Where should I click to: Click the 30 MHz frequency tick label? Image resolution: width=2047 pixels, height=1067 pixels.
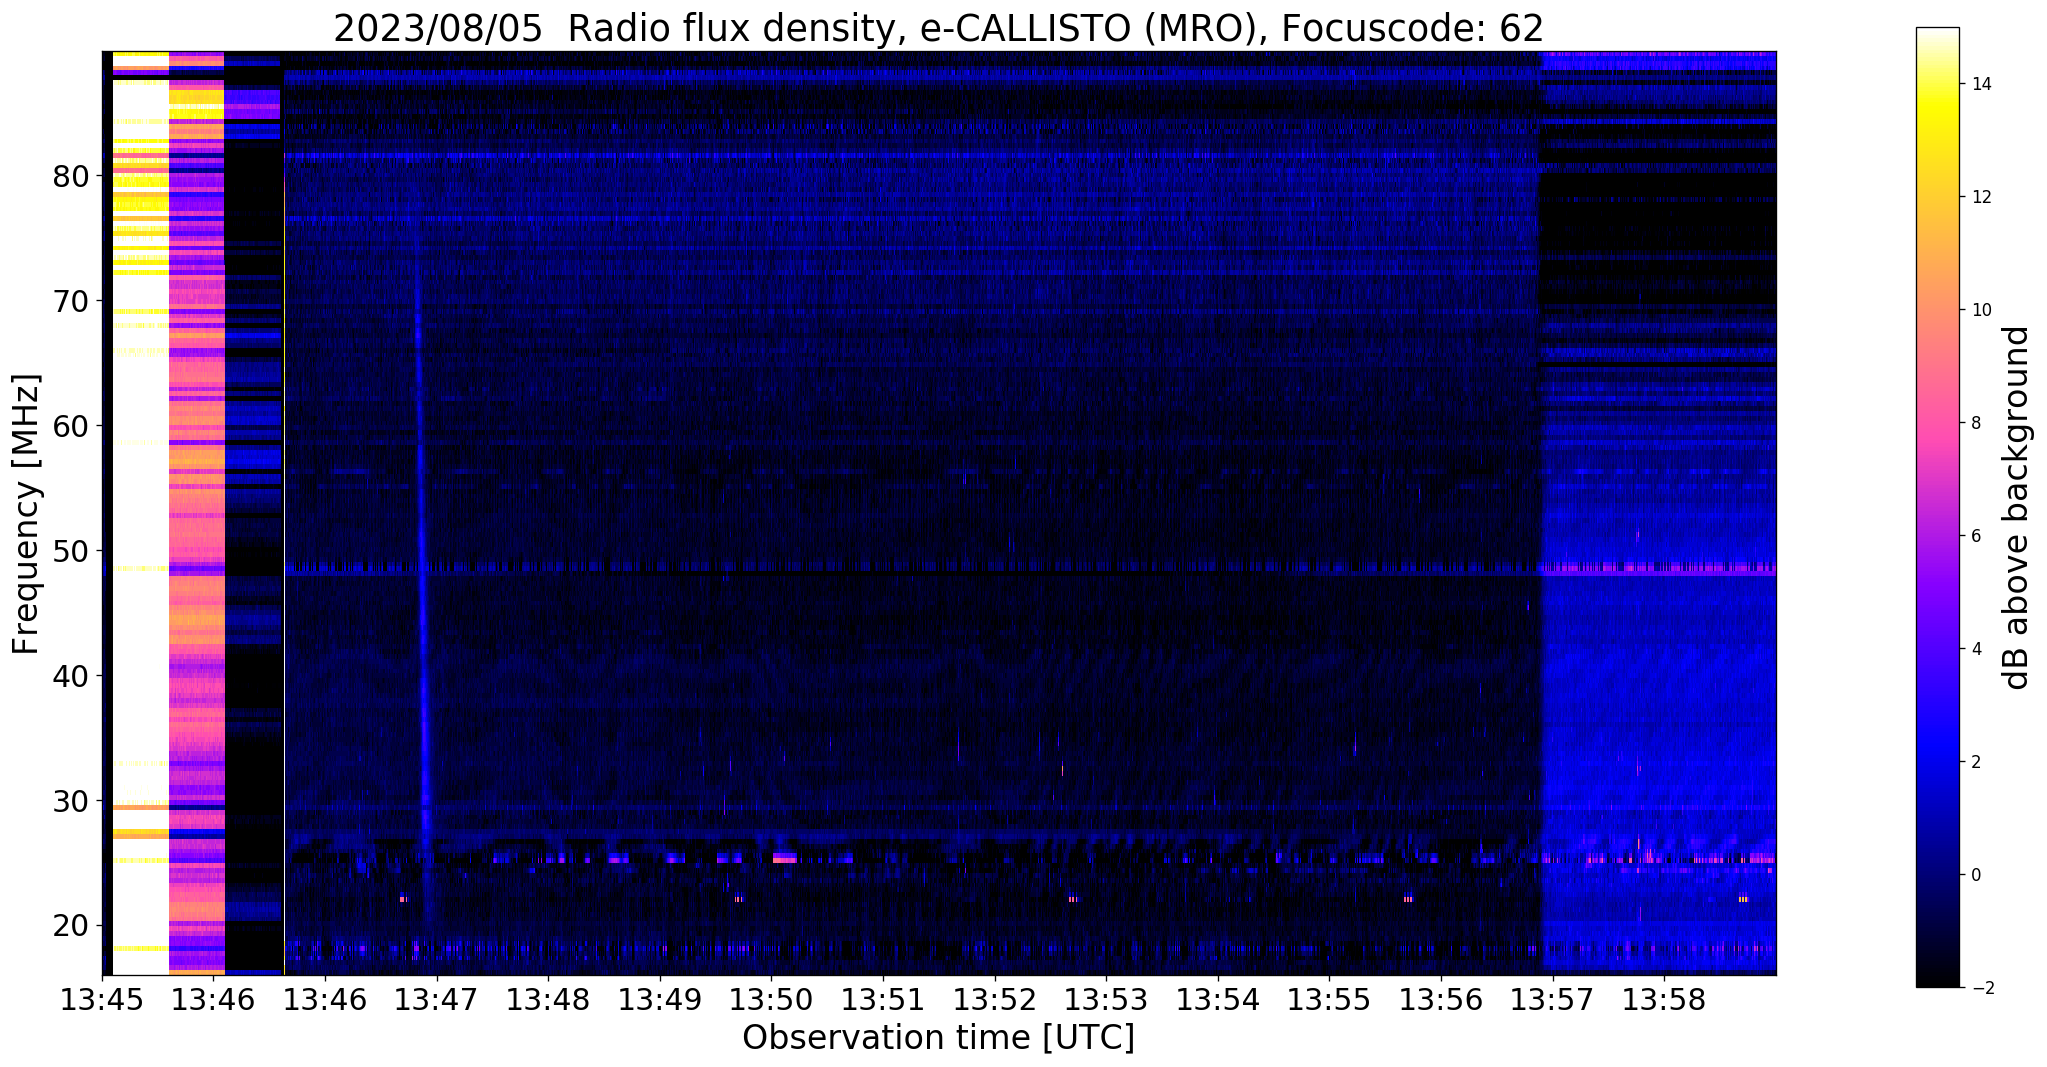point(70,801)
